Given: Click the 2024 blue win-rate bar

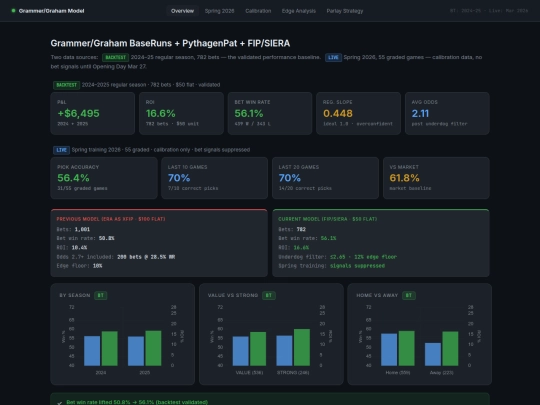Looking at the screenshot, I should pyautogui.click(x=92, y=351).
